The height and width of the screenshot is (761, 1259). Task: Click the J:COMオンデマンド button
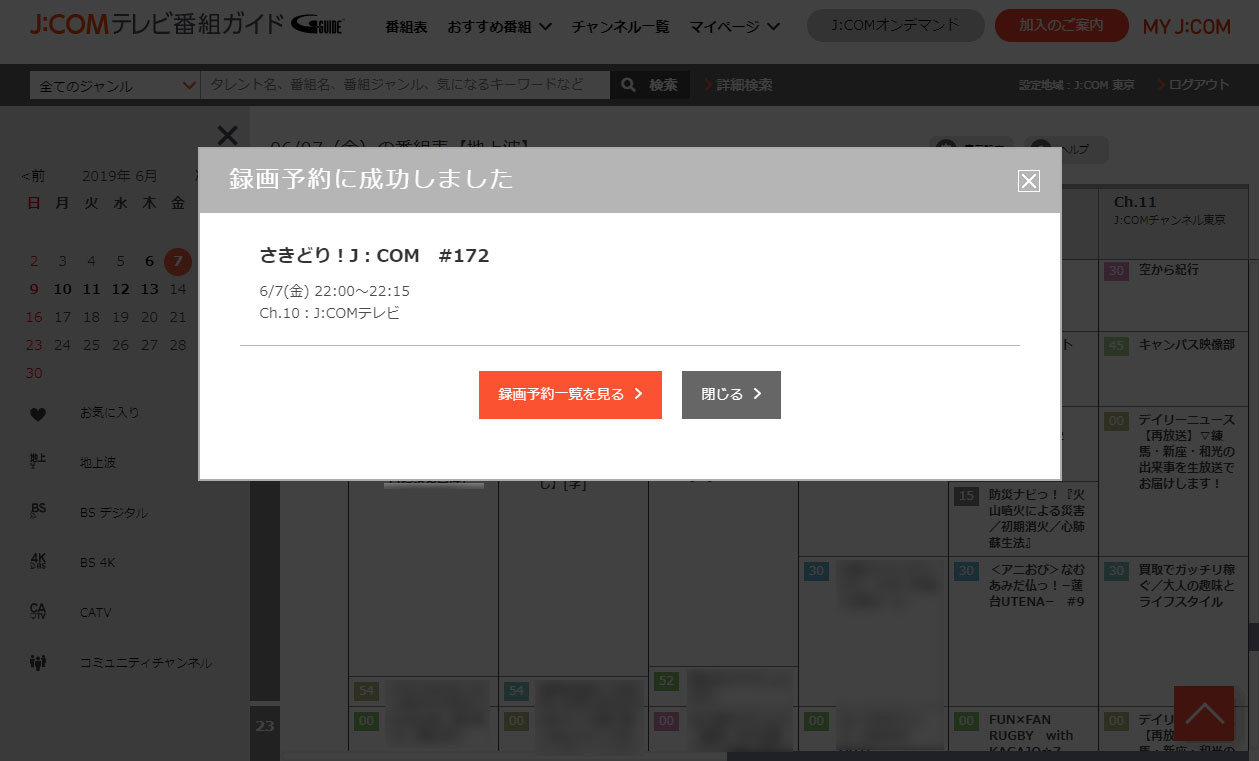[895, 26]
